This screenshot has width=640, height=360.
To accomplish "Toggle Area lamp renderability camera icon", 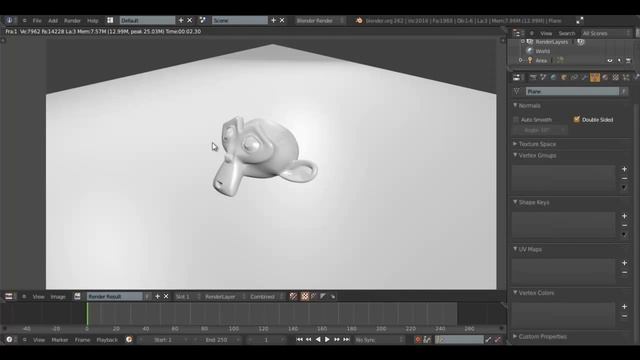I will [x=629, y=60].
